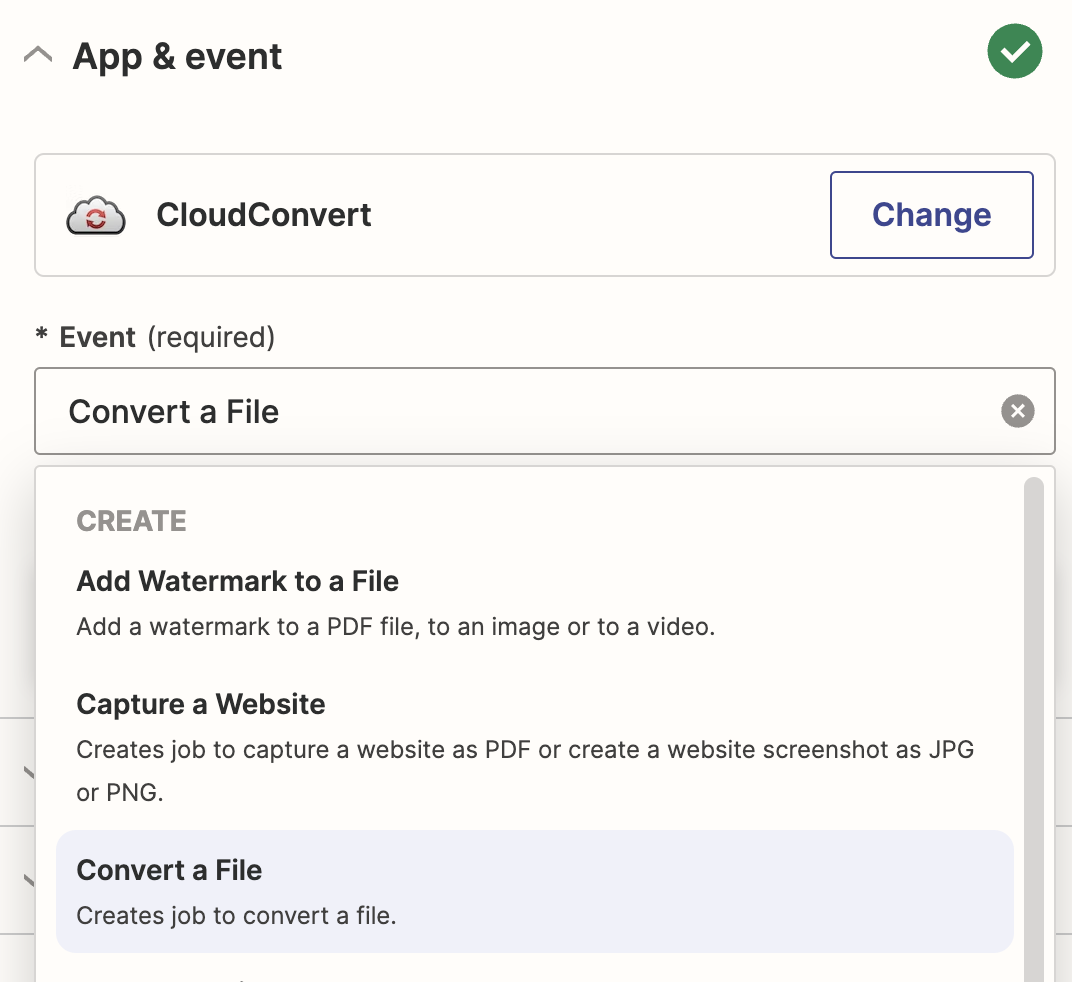Clear the Event field with X icon
Viewport: 1072px width, 982px height.
(x=1017, y=411)
